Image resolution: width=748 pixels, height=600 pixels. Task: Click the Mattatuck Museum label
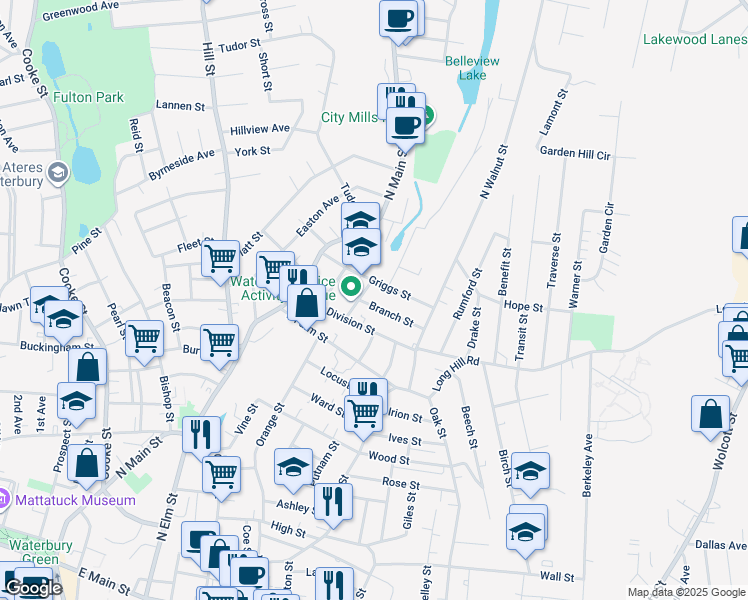(75, 500)
